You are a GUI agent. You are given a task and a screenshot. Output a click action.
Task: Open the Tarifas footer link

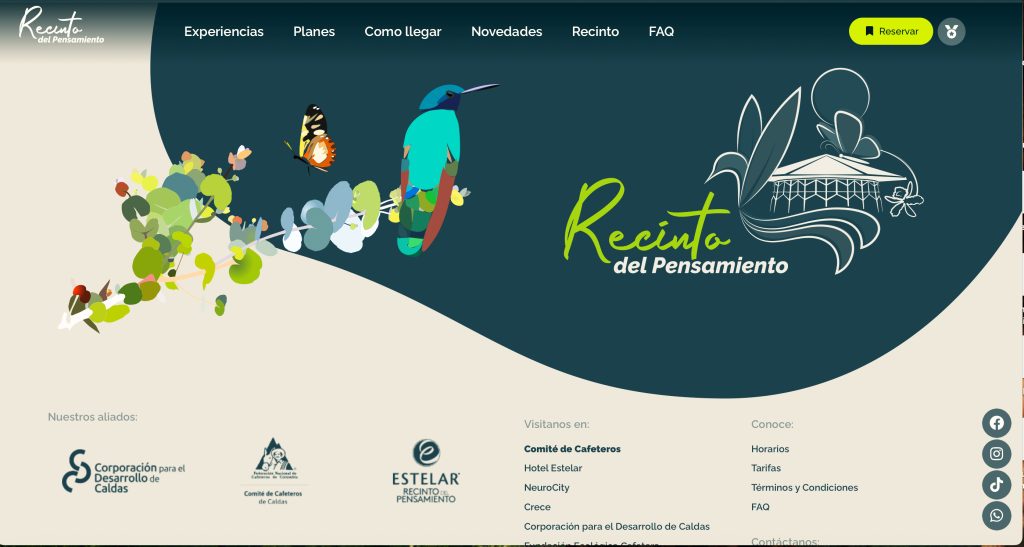(x=766, y=468)
